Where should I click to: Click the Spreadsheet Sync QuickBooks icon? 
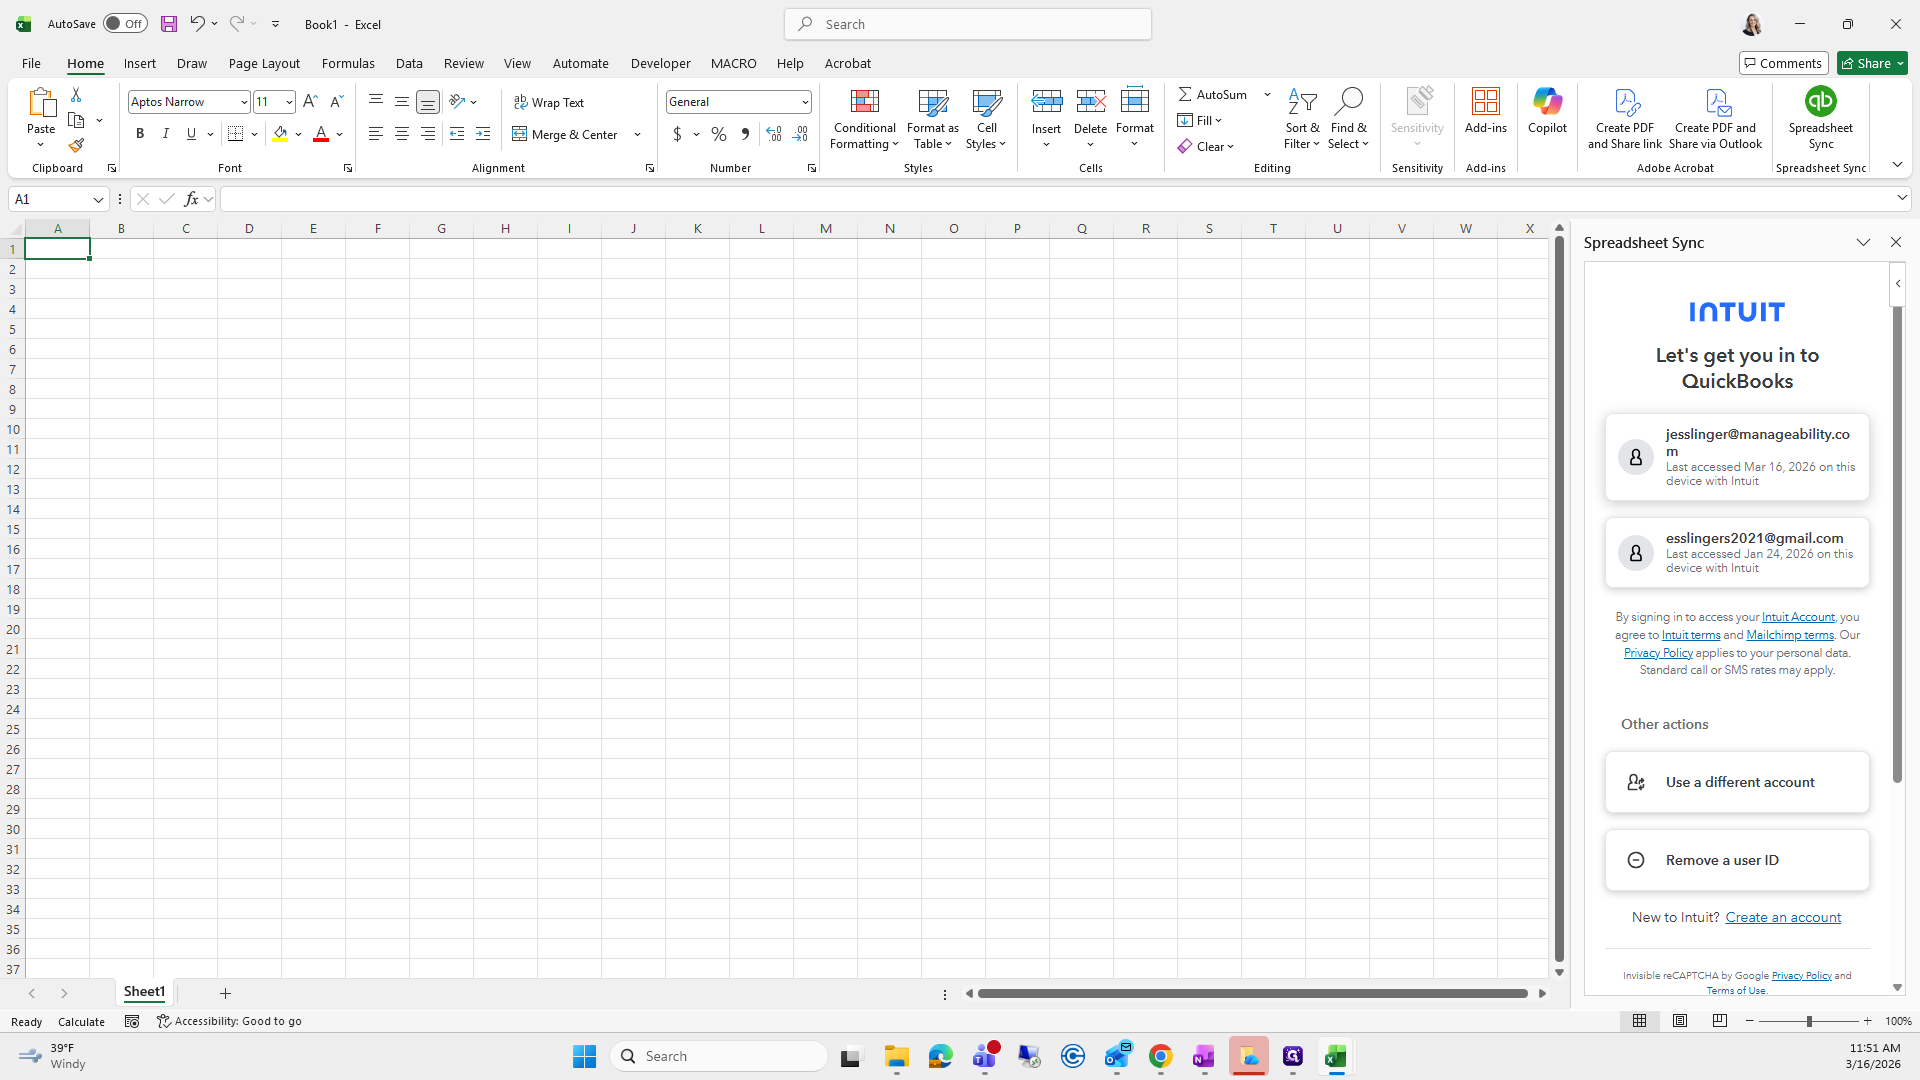coord(1820,102)
